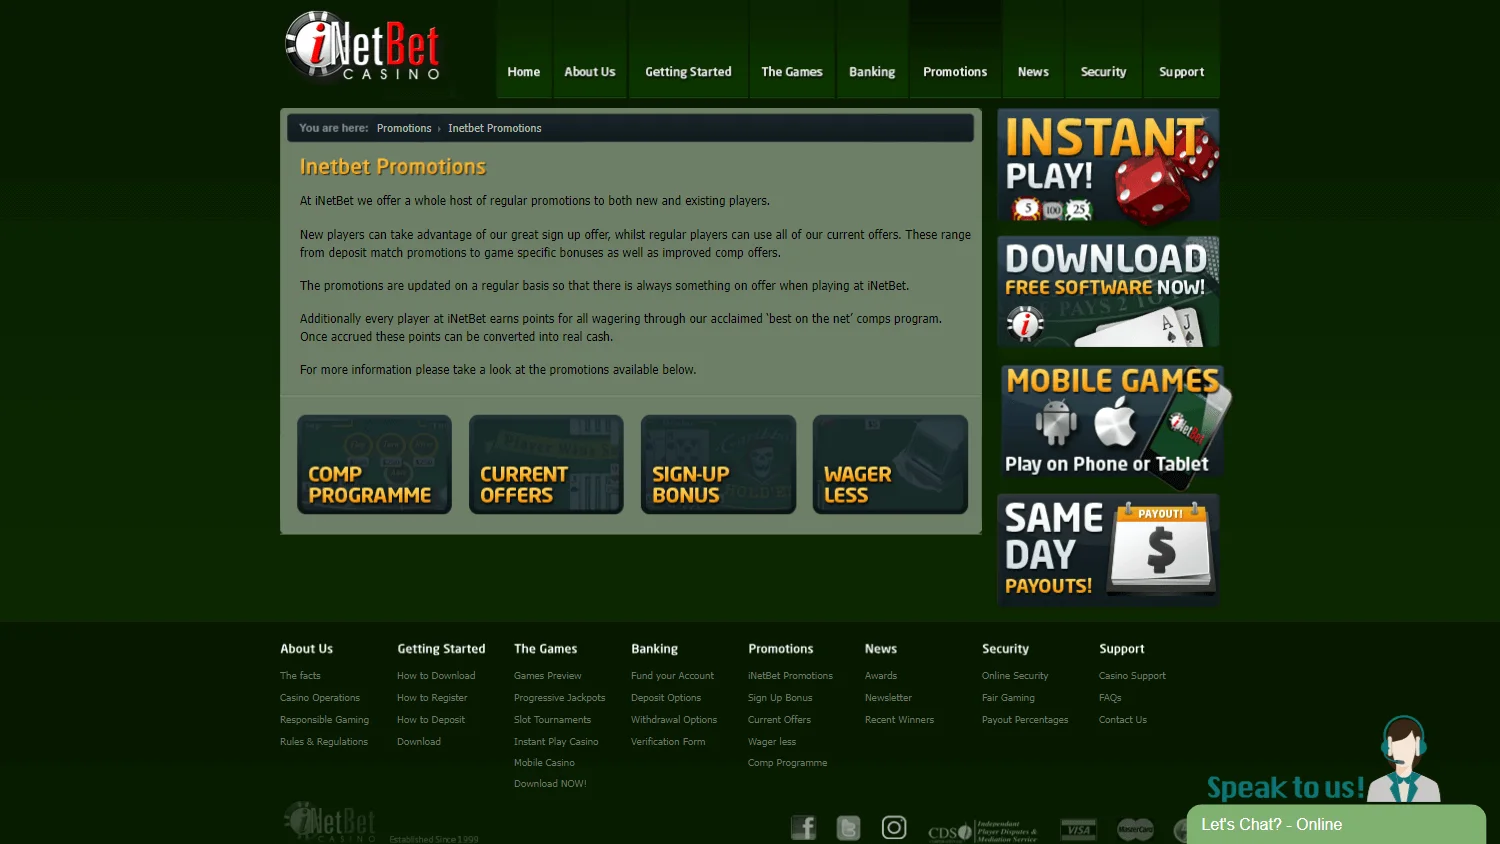This screenshot has height=844, width=1500.
Task: Click Download Free Software Now banner
Action: pyautogui.click(x=1108, y=292)
